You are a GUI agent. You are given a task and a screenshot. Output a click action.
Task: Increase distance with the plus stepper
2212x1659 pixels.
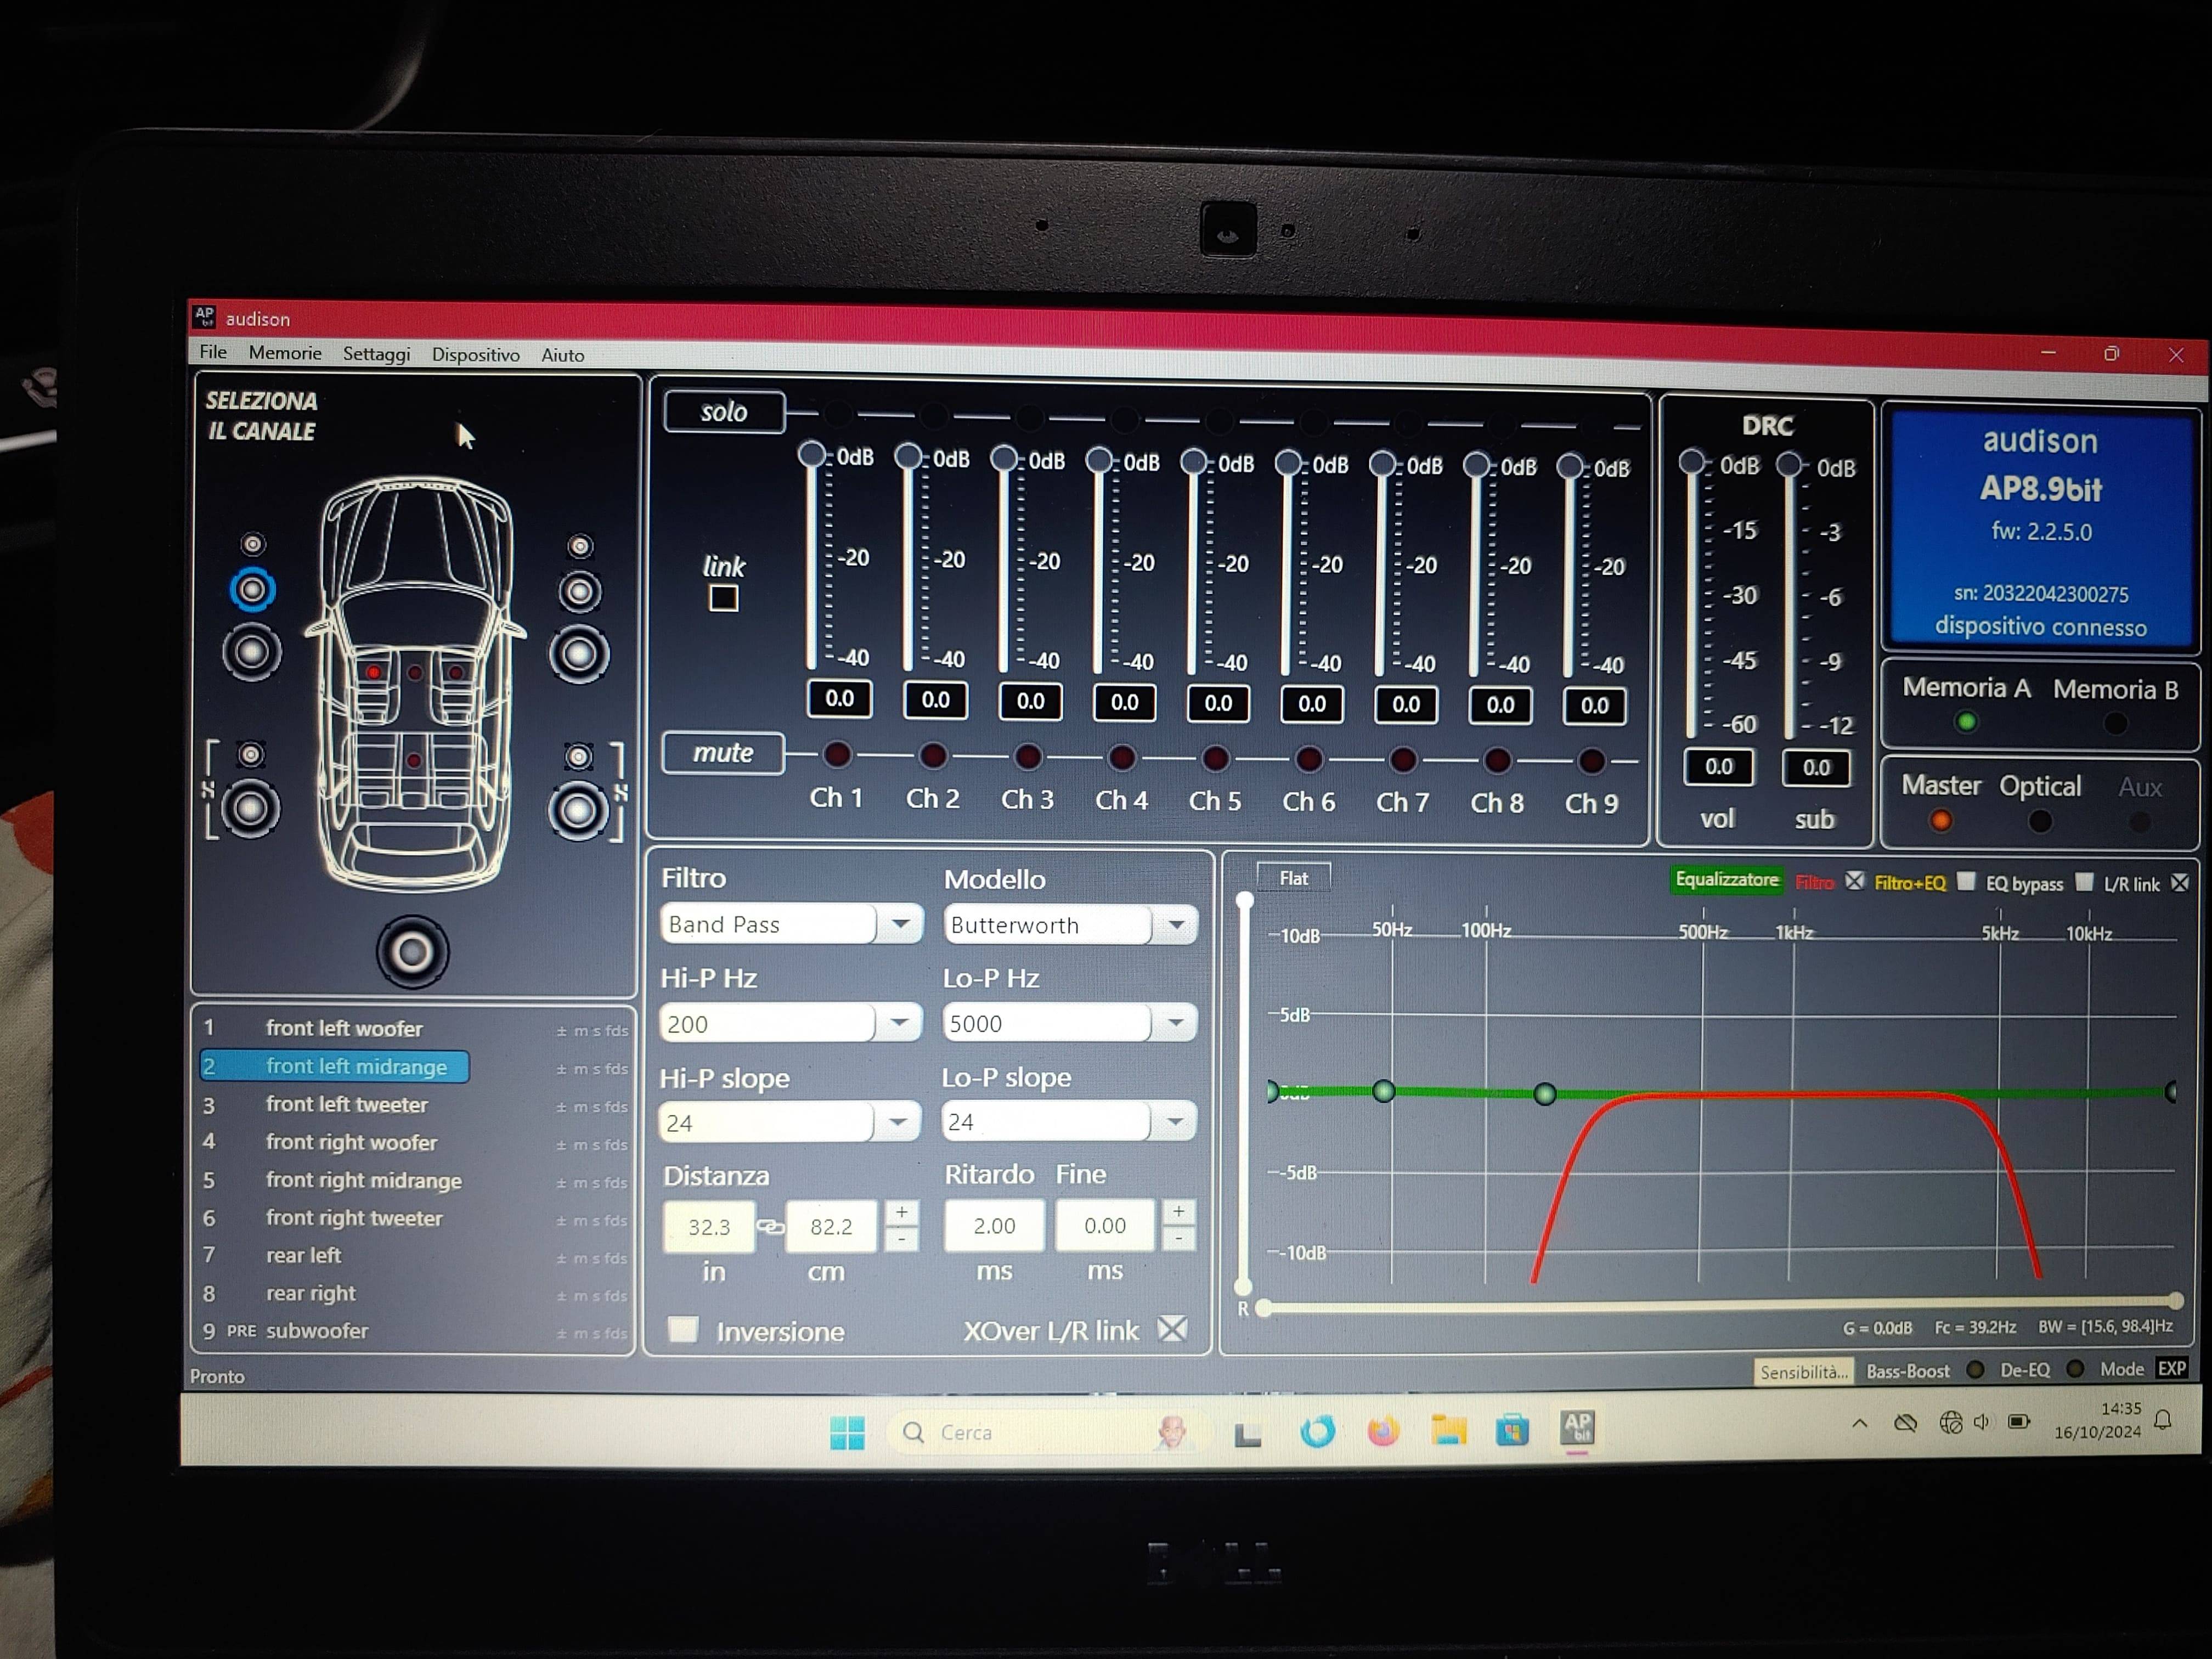[x=901, y=1212]
